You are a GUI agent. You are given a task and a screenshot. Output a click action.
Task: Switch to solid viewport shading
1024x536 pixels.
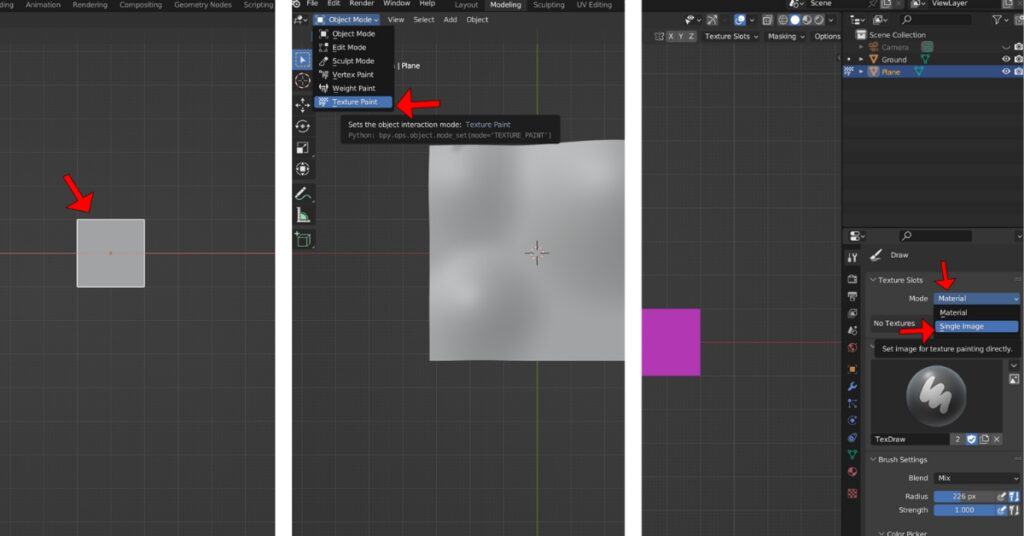tap(795, 20)
